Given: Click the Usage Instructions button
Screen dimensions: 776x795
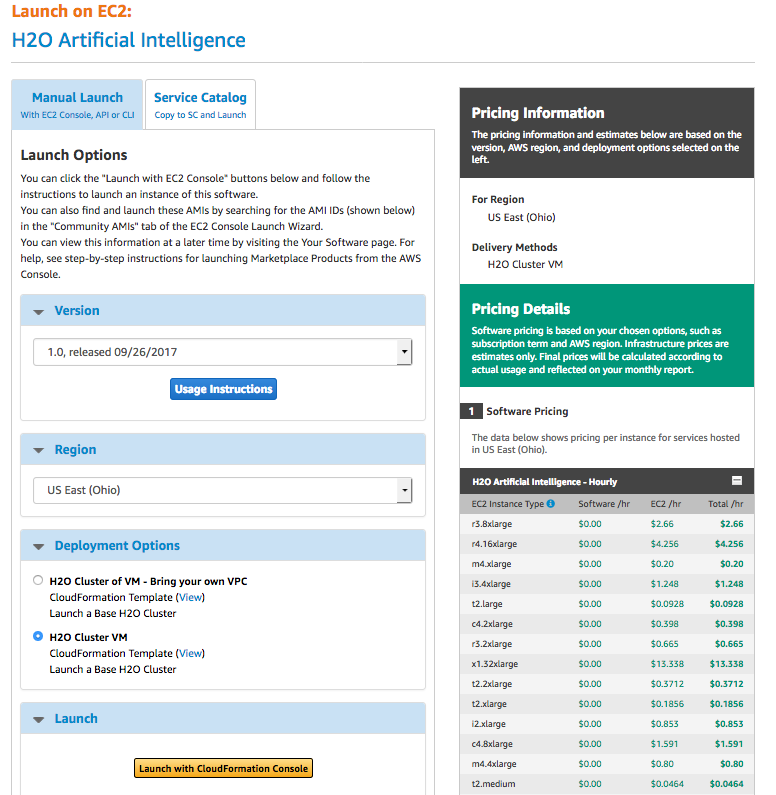Looking at the screenshot, I should tap(224, 389).
